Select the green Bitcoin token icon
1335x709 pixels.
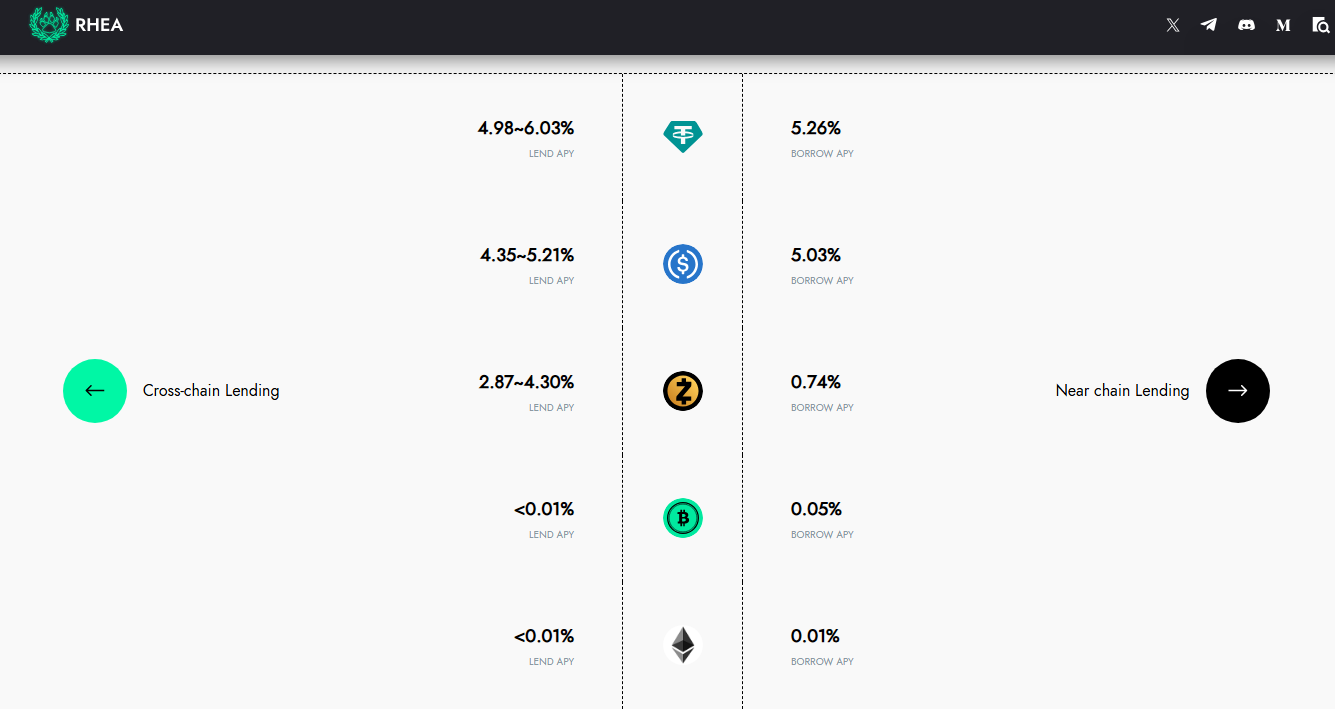tap(683, 518)
